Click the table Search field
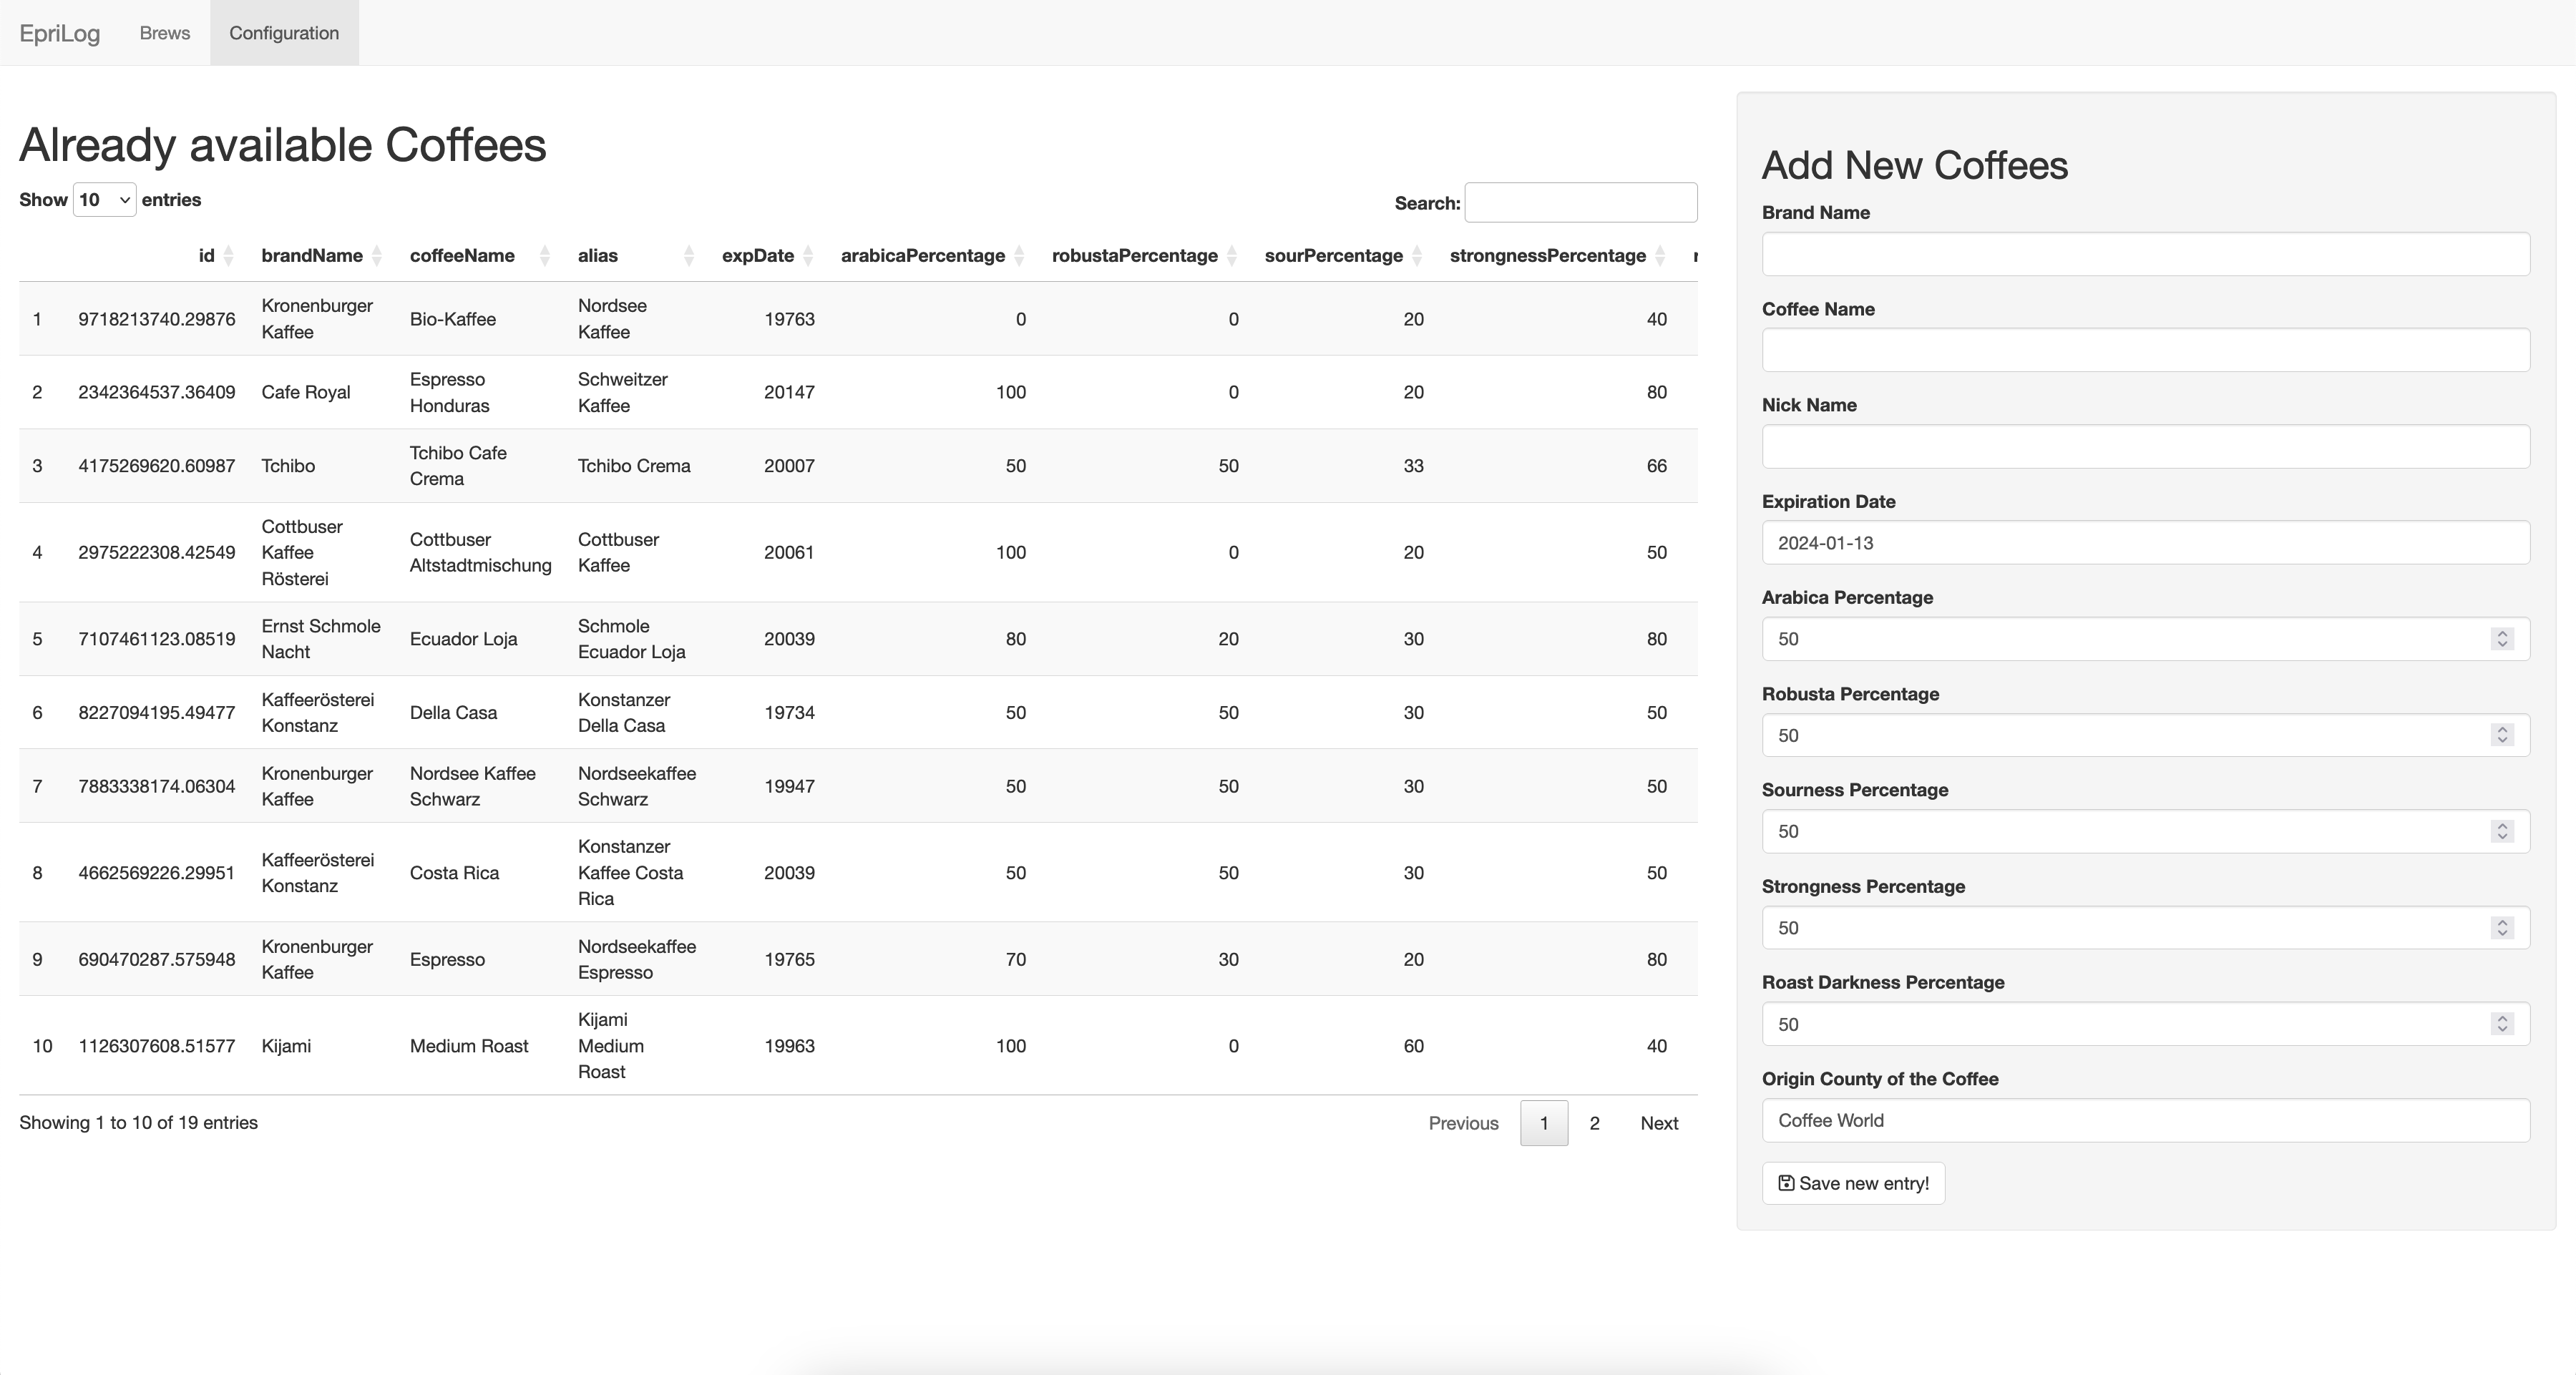This screenshot has width=2576, height=1375. coord(1580,203)
